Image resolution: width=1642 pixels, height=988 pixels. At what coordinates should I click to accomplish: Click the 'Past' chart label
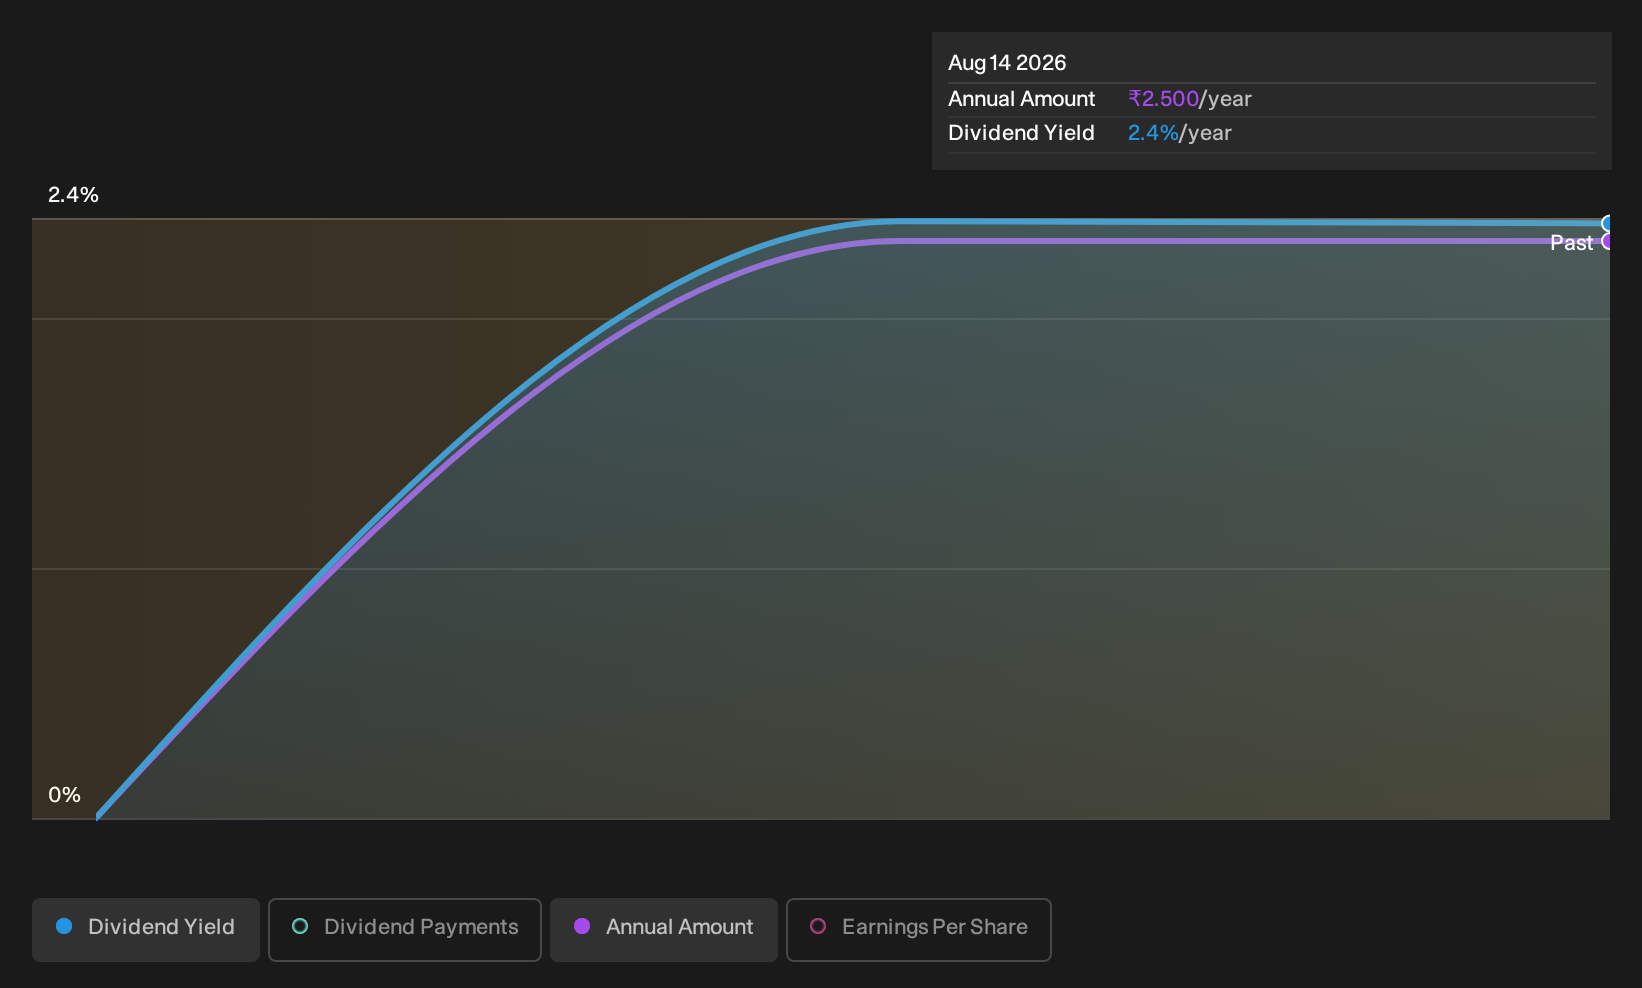pyautogui.click(x=1571, y=243)
